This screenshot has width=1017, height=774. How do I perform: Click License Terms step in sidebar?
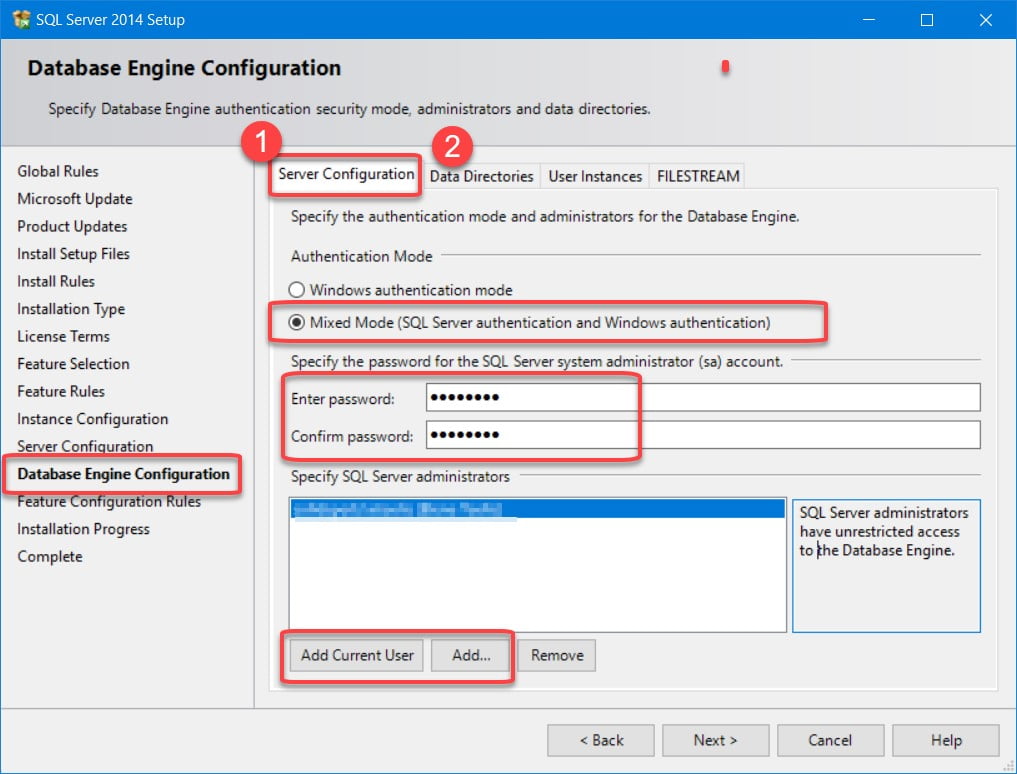(x=64, y=336)
